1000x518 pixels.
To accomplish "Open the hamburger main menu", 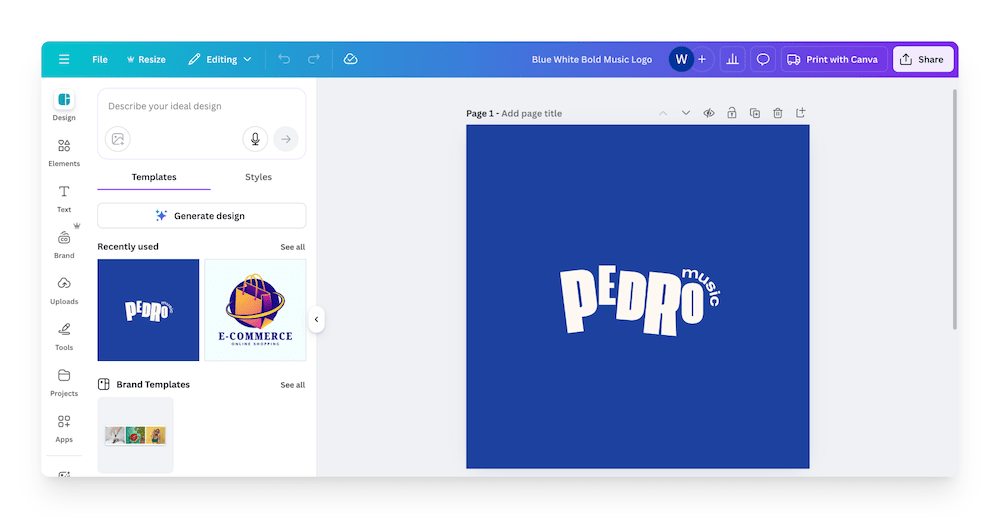I will [x=64, y=59].
